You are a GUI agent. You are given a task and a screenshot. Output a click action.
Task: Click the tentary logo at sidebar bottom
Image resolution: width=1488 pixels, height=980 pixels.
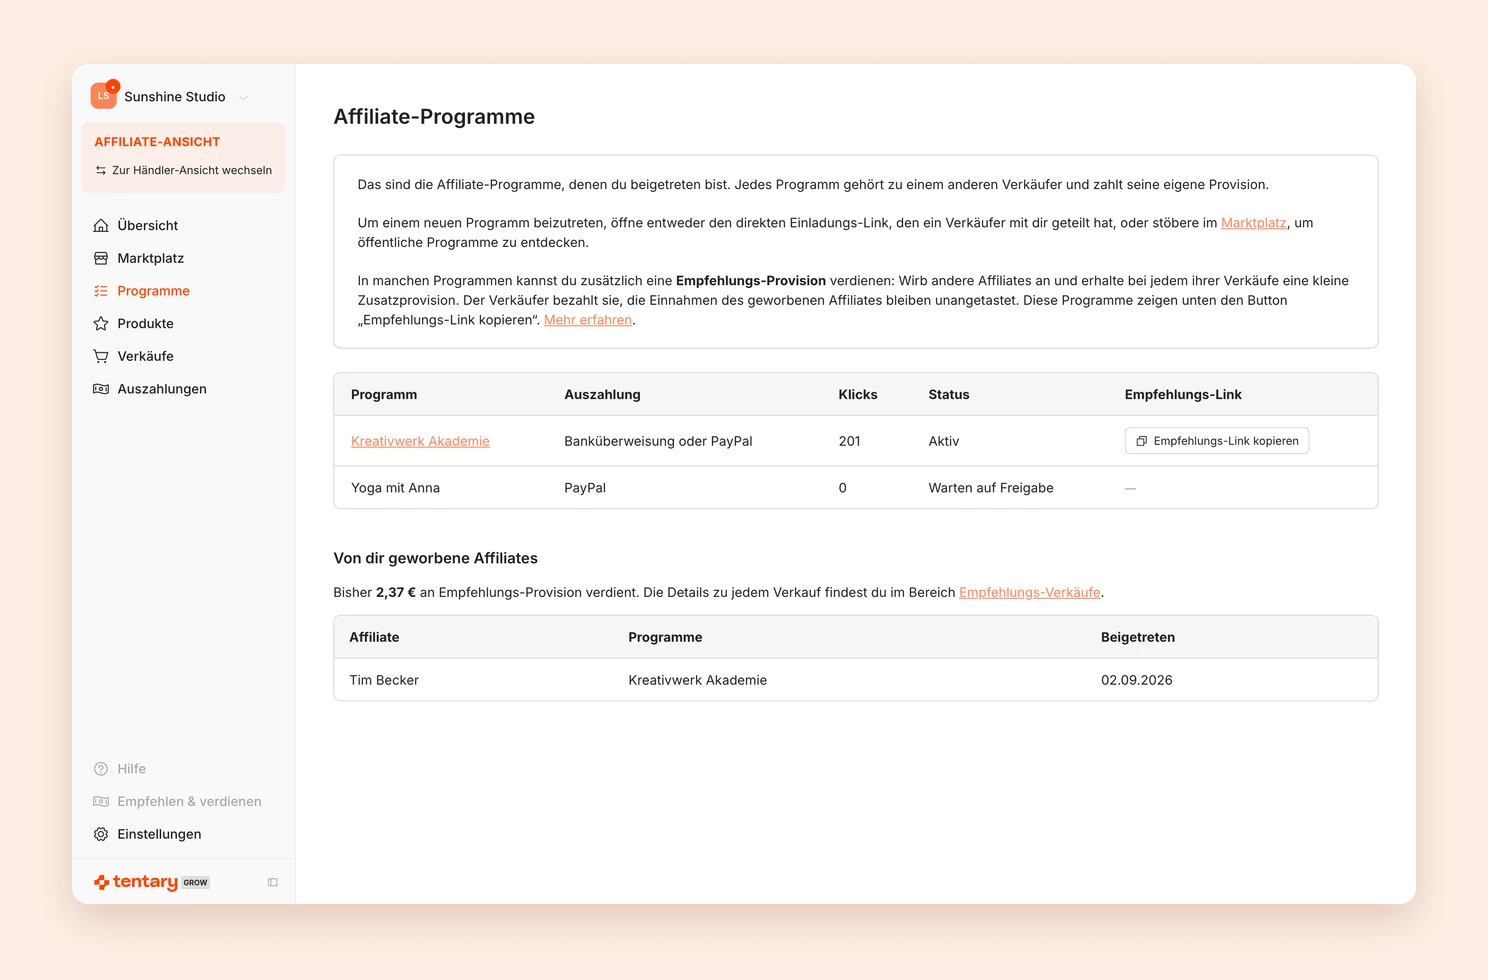[x=136, y=882]
